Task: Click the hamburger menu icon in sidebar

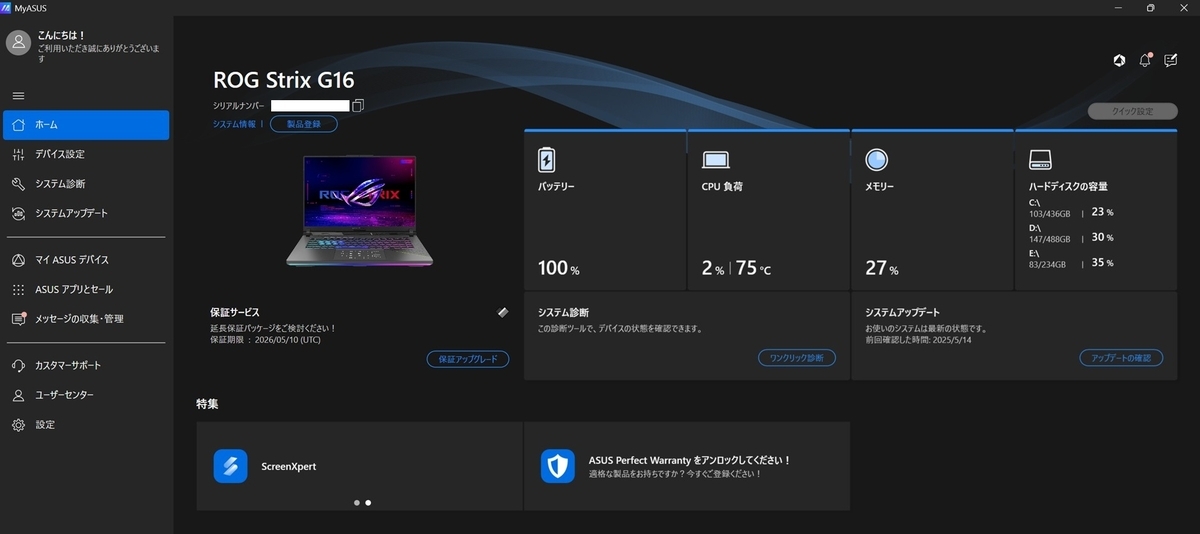Action: 18,96
